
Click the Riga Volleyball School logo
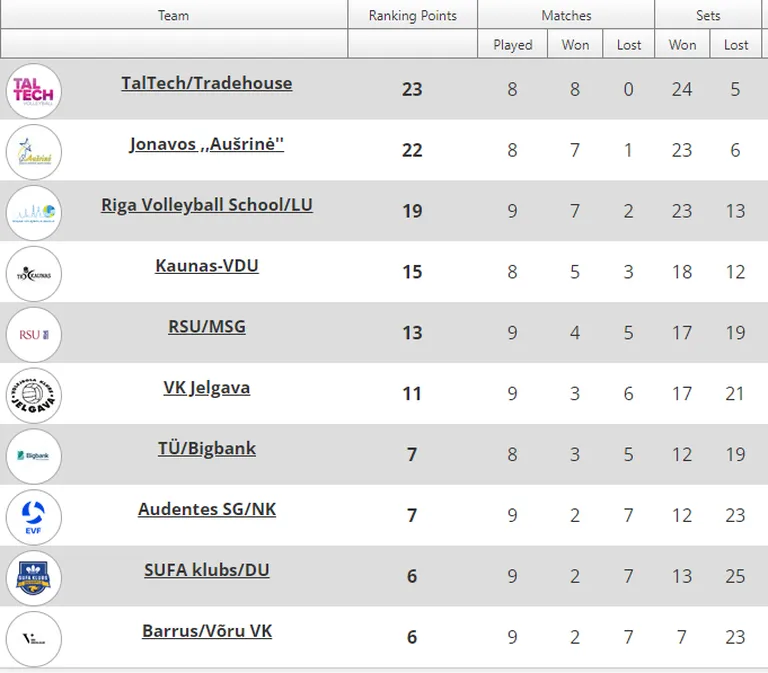tap(34, 213)
